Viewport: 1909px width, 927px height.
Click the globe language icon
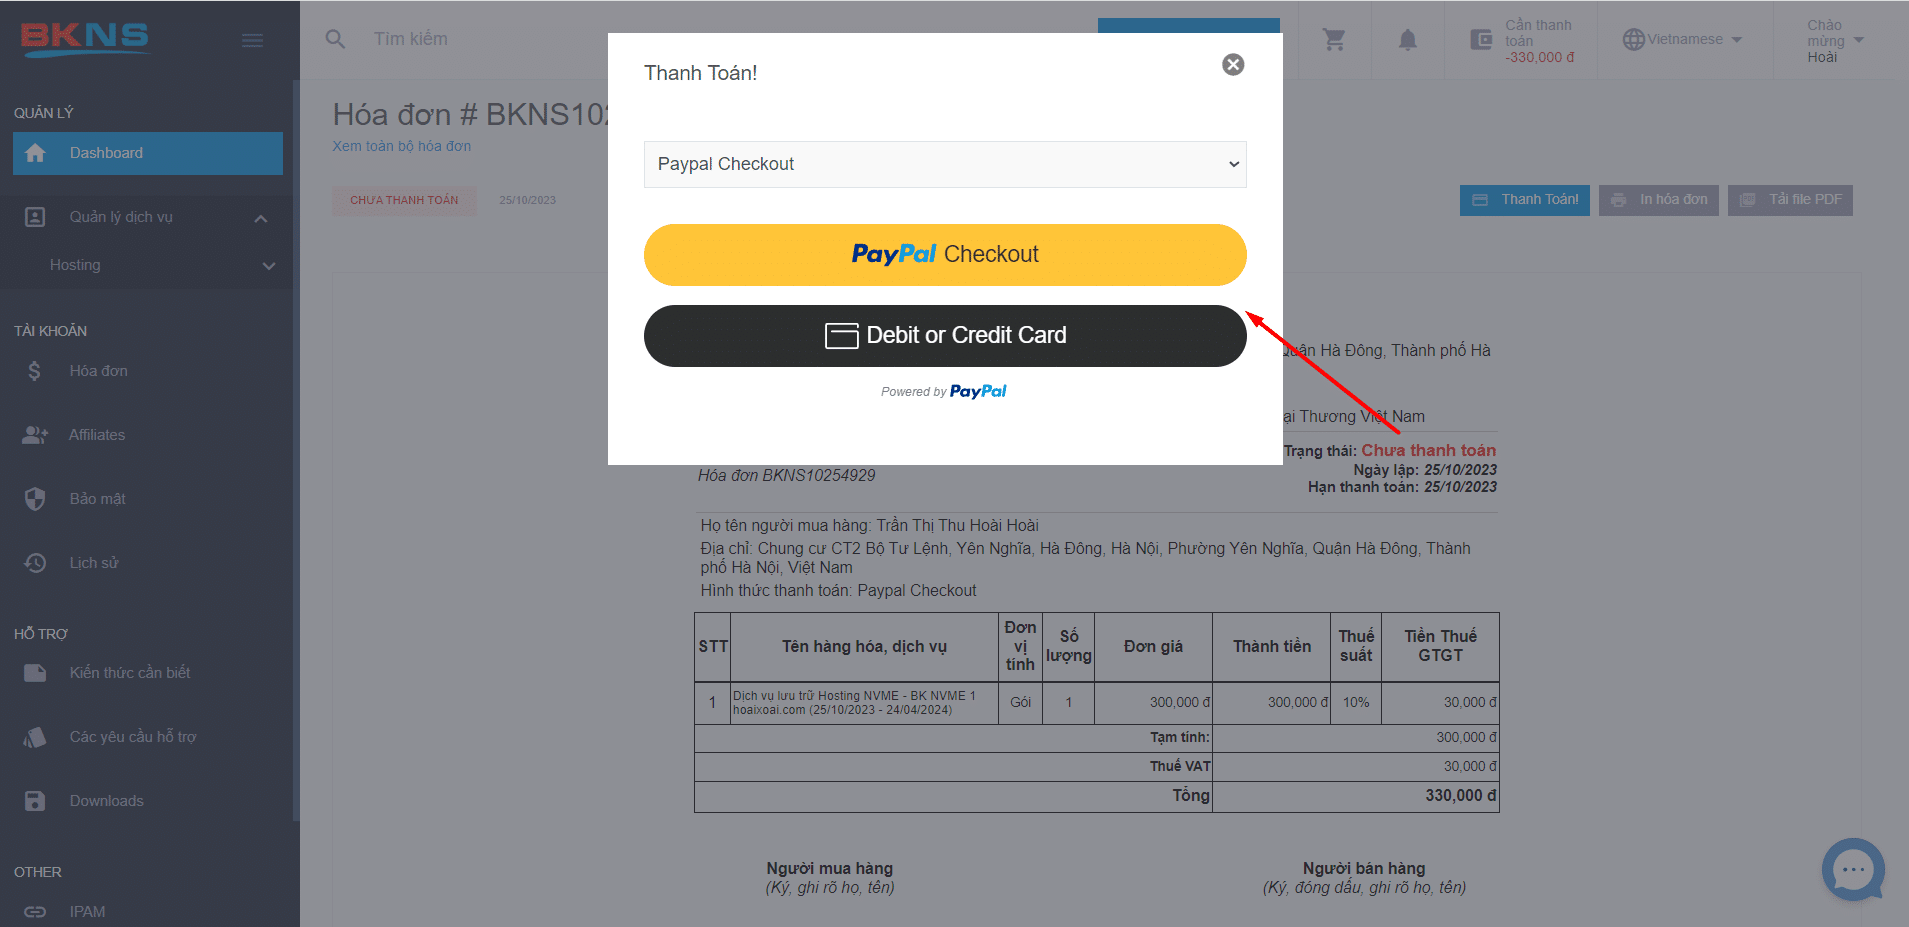[x=1633, y=39]
